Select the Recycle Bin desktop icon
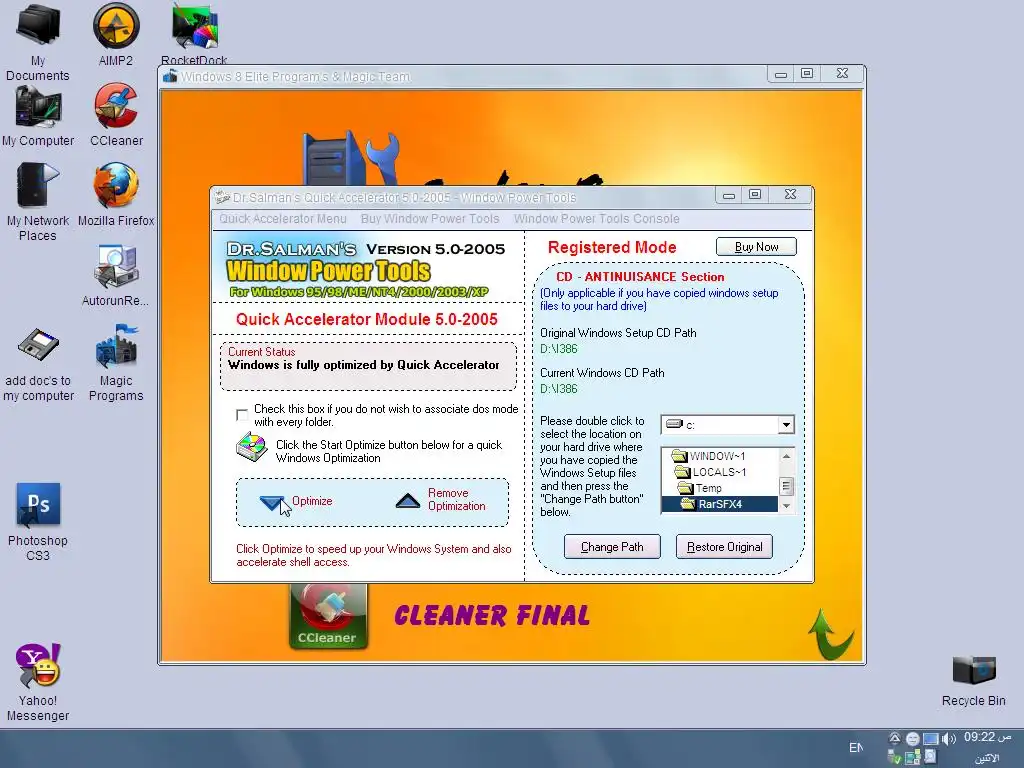Image resolution: width=1024 pixels, height=768 pixels. point(973,681)
